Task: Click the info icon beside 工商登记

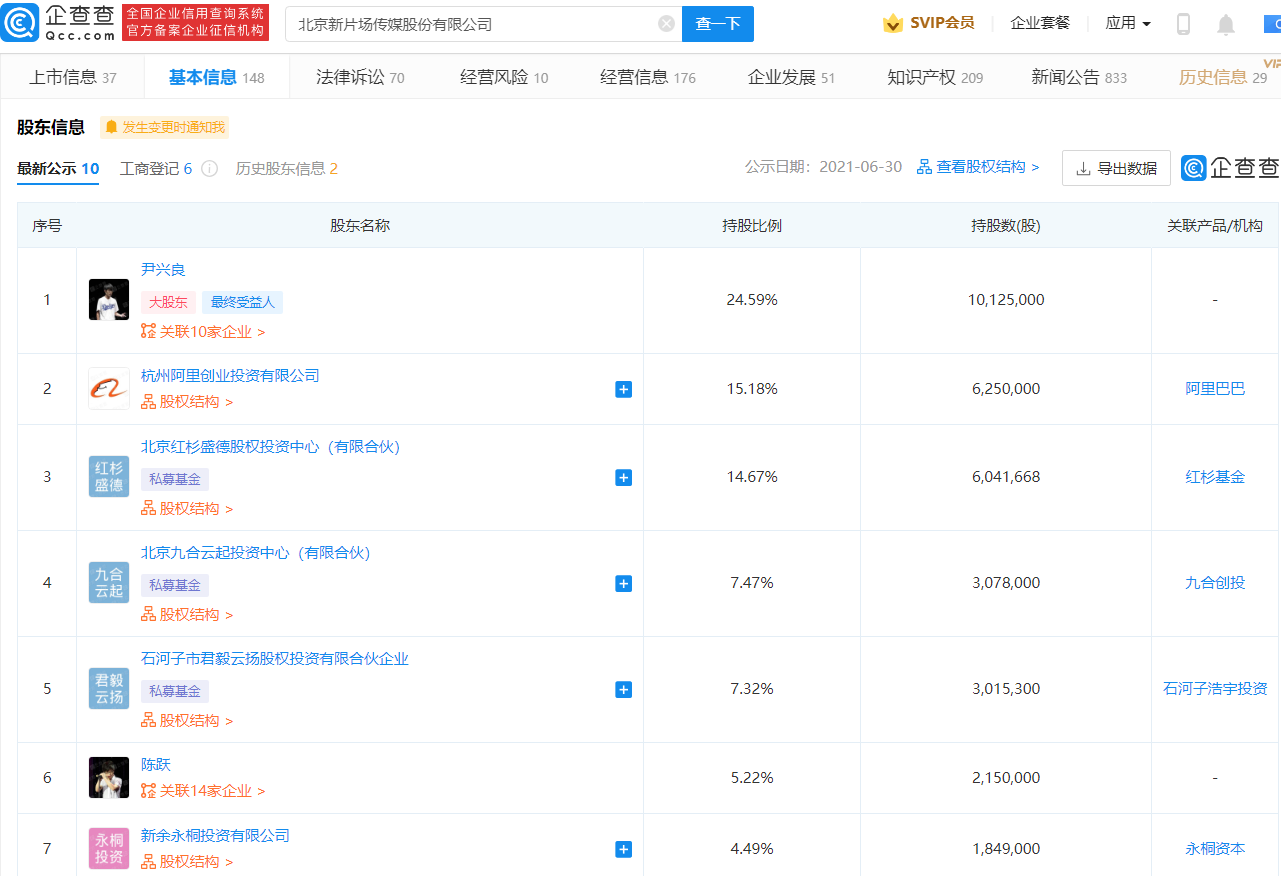Action: (x=209, y=169)
